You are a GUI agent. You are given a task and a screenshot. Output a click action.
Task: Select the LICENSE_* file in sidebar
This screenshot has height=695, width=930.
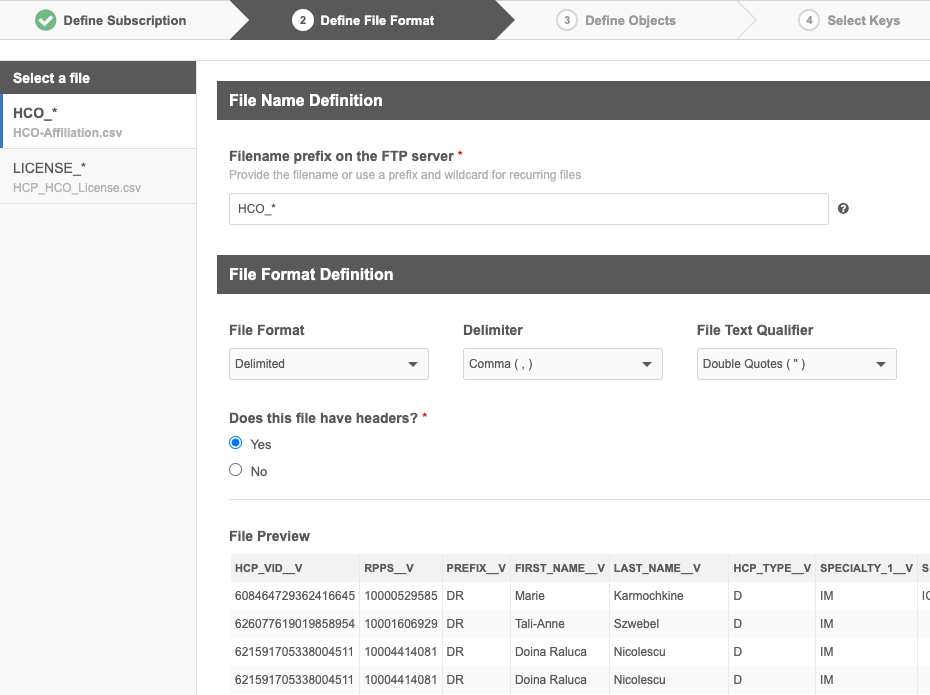pyautogui.click(x=98, y=176)
